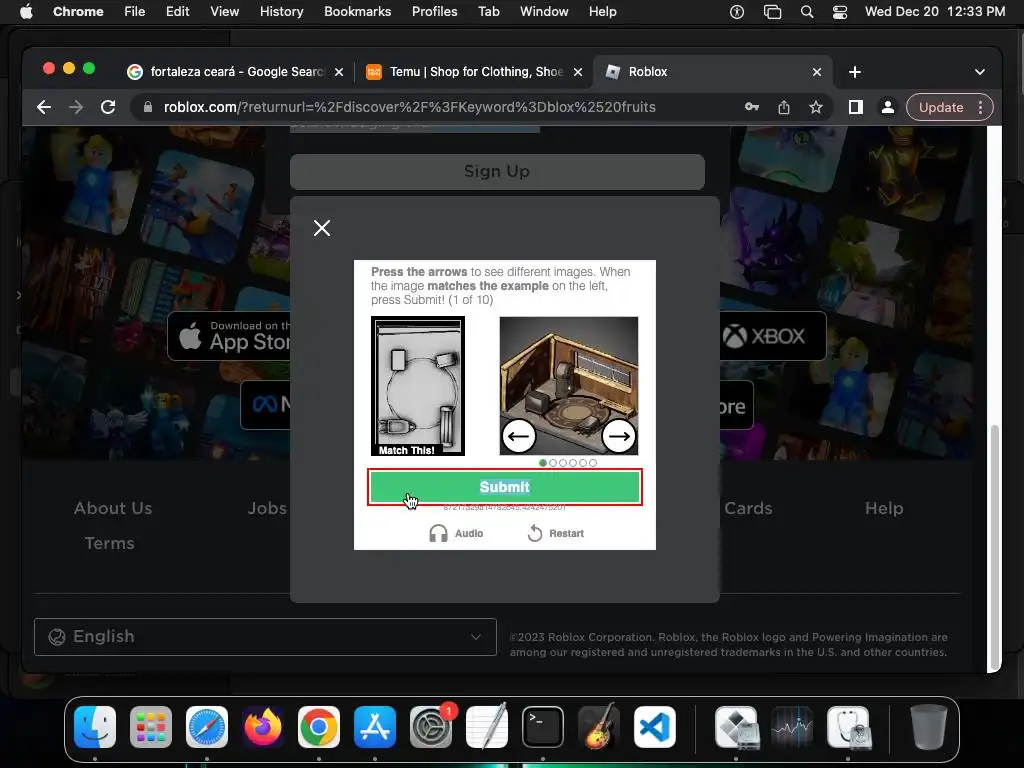Open a new browser tab
The height and width of the screenshot is (768, 1024).
[x=854, y=72]
